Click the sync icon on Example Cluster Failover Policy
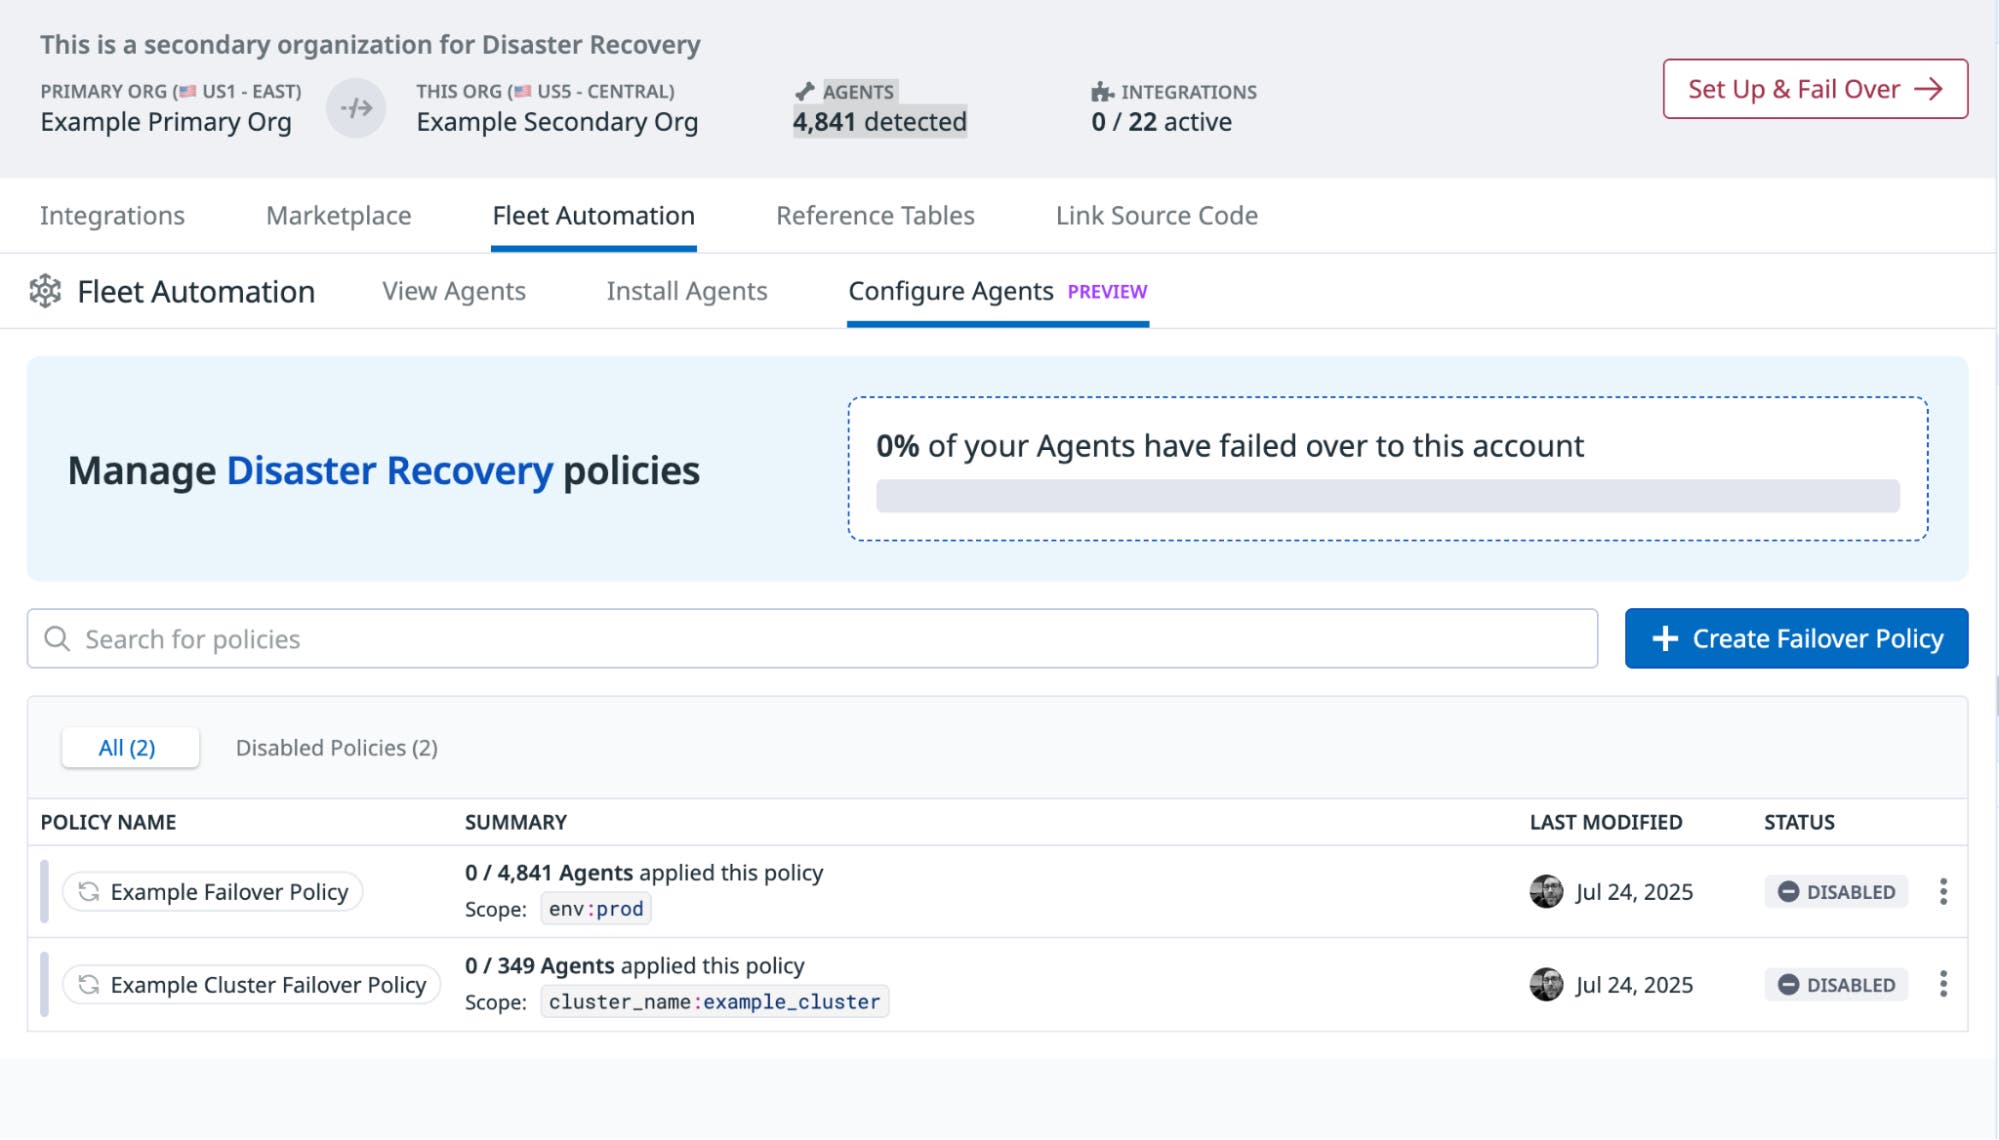Viewport: 1999px width, 1140px height. (88, 984)
